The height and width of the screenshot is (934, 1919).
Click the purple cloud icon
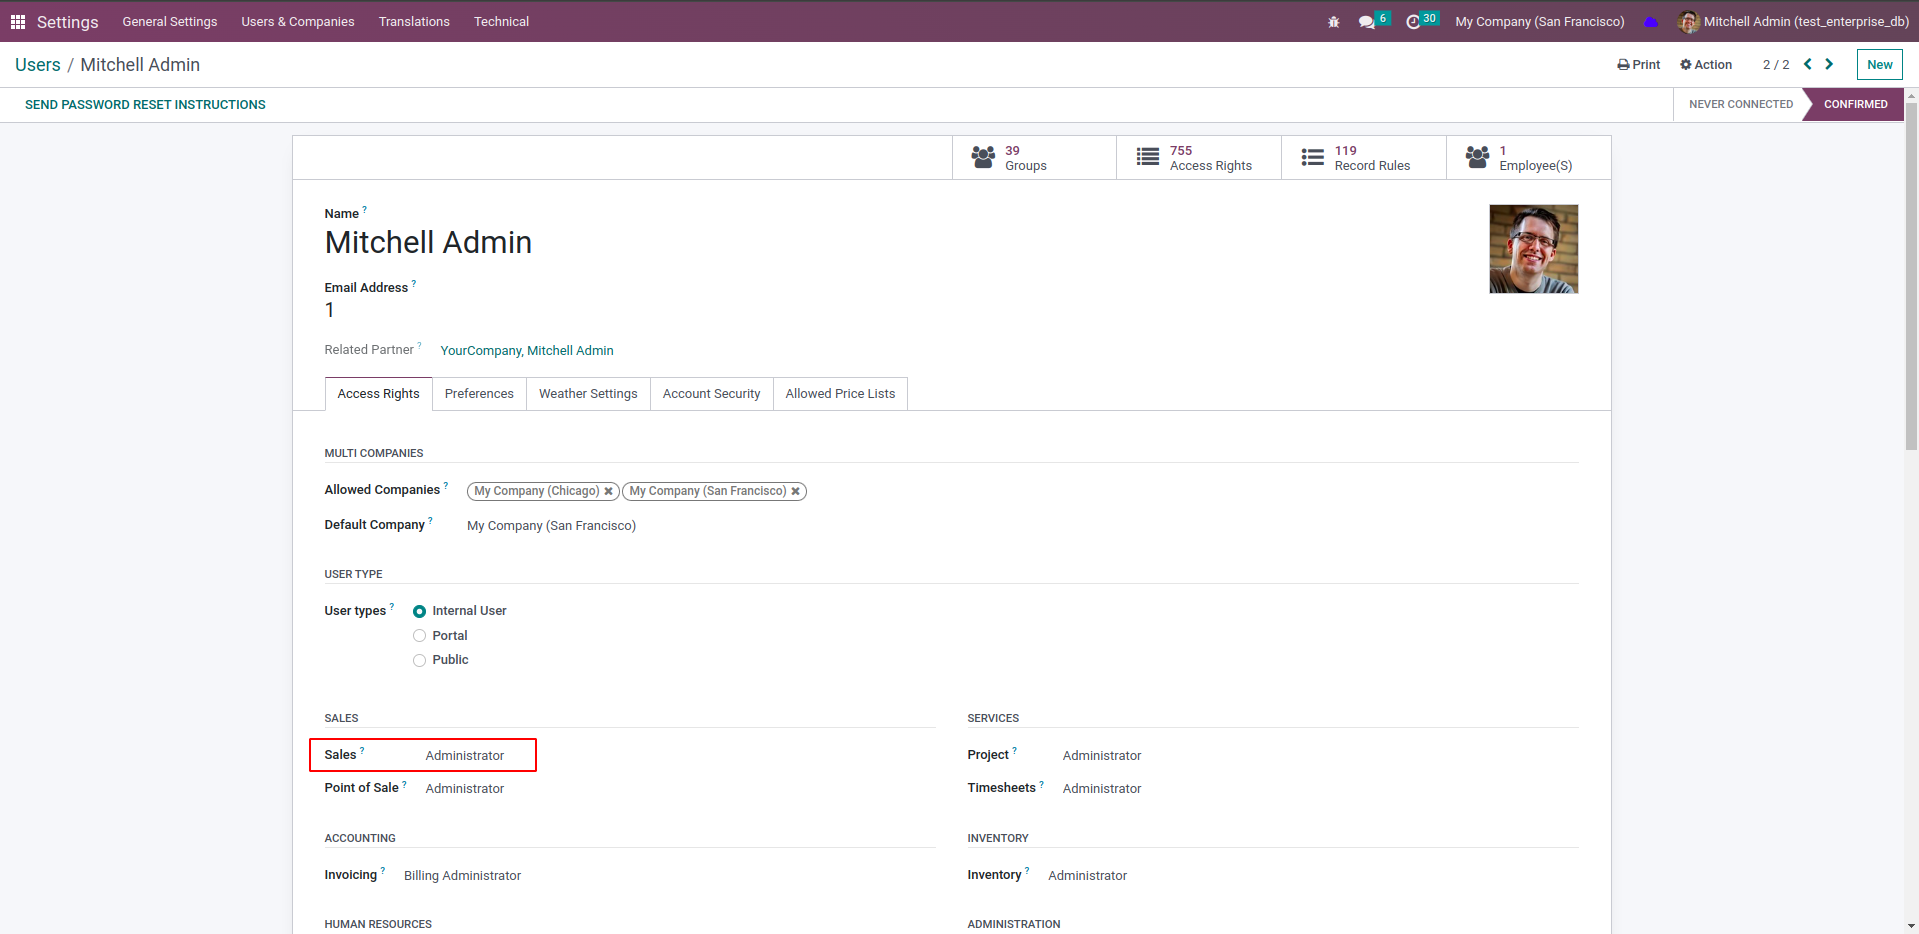pyautogui.click(x=1651, y=22)
